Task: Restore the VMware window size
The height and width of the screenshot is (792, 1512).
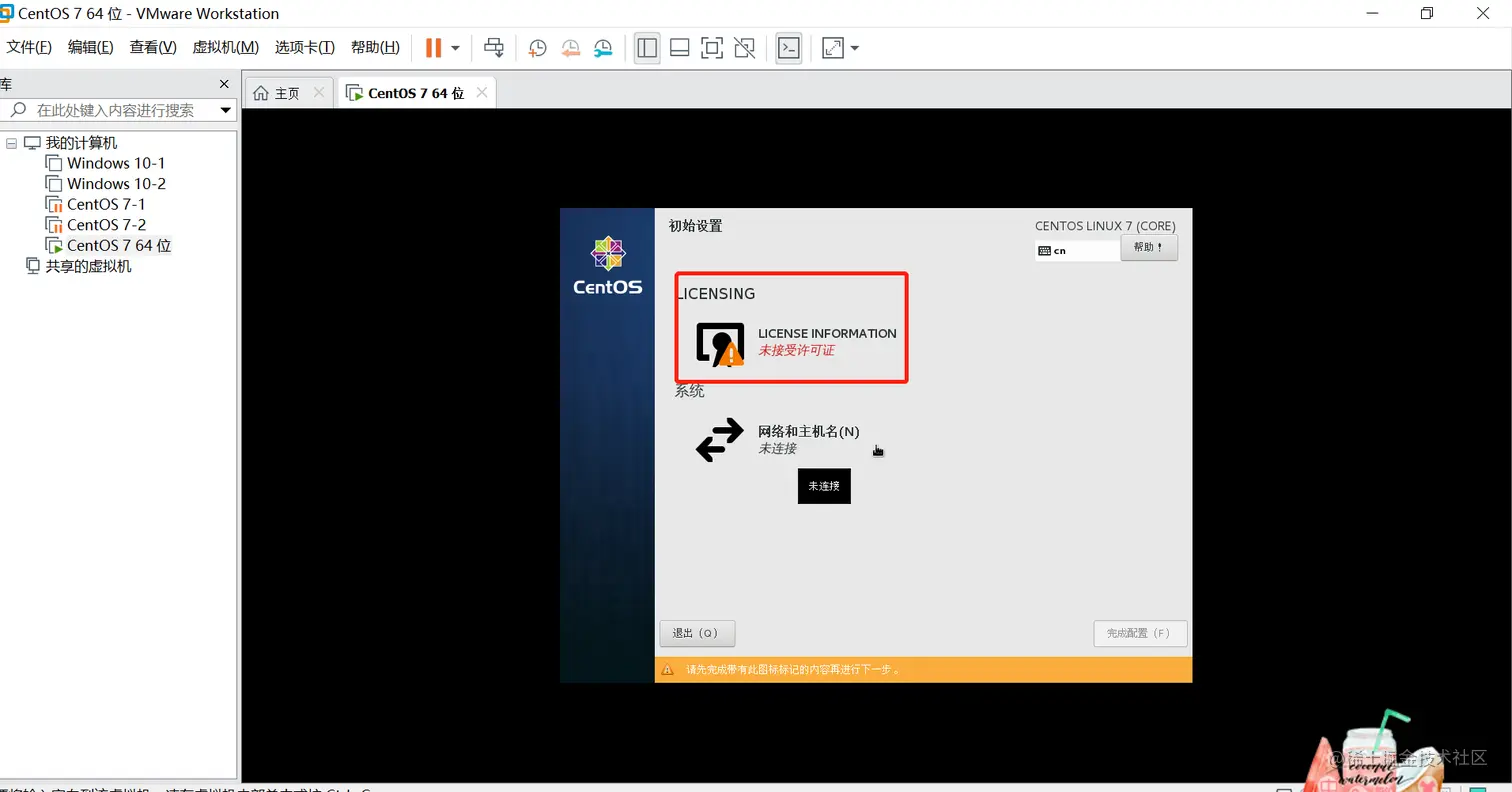Action: pos(1427,13)
